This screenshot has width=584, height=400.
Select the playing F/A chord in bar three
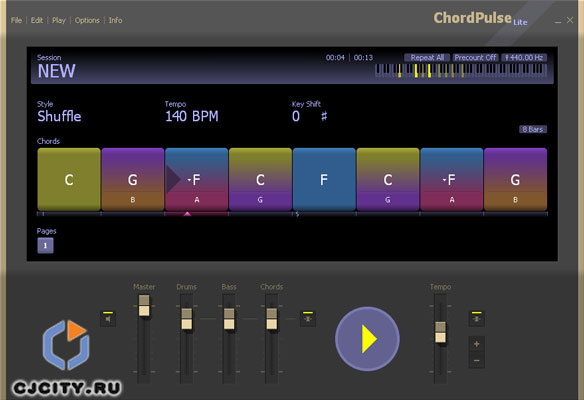coord(196,180)
